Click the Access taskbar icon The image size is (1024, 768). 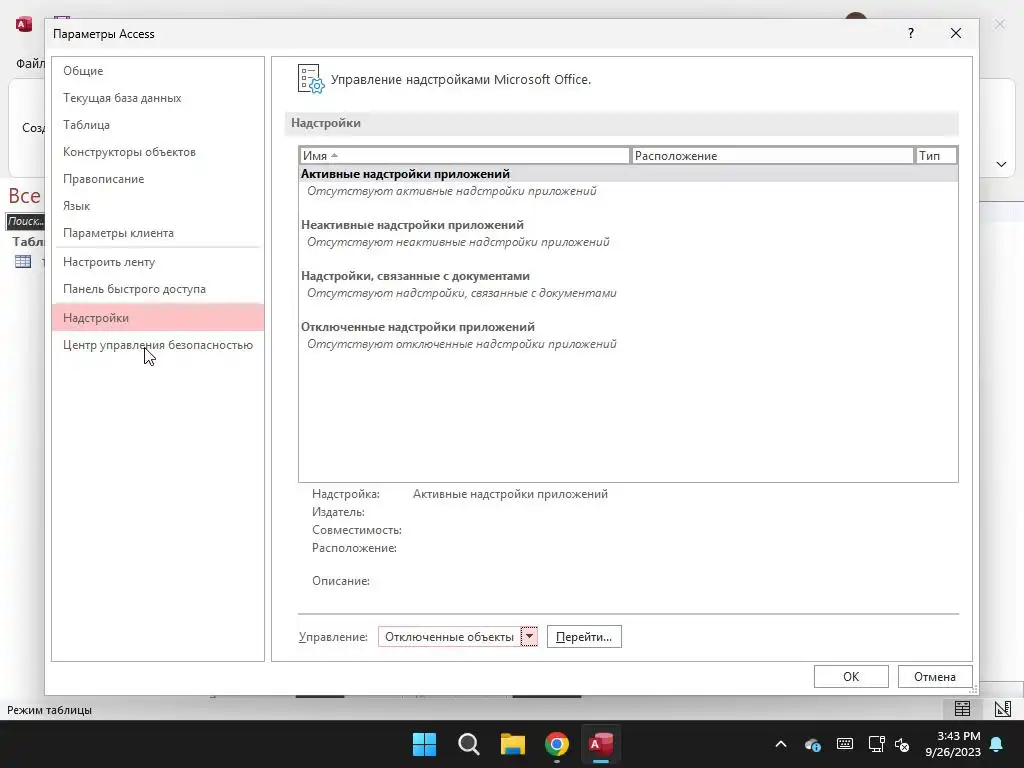click(601, 744)
